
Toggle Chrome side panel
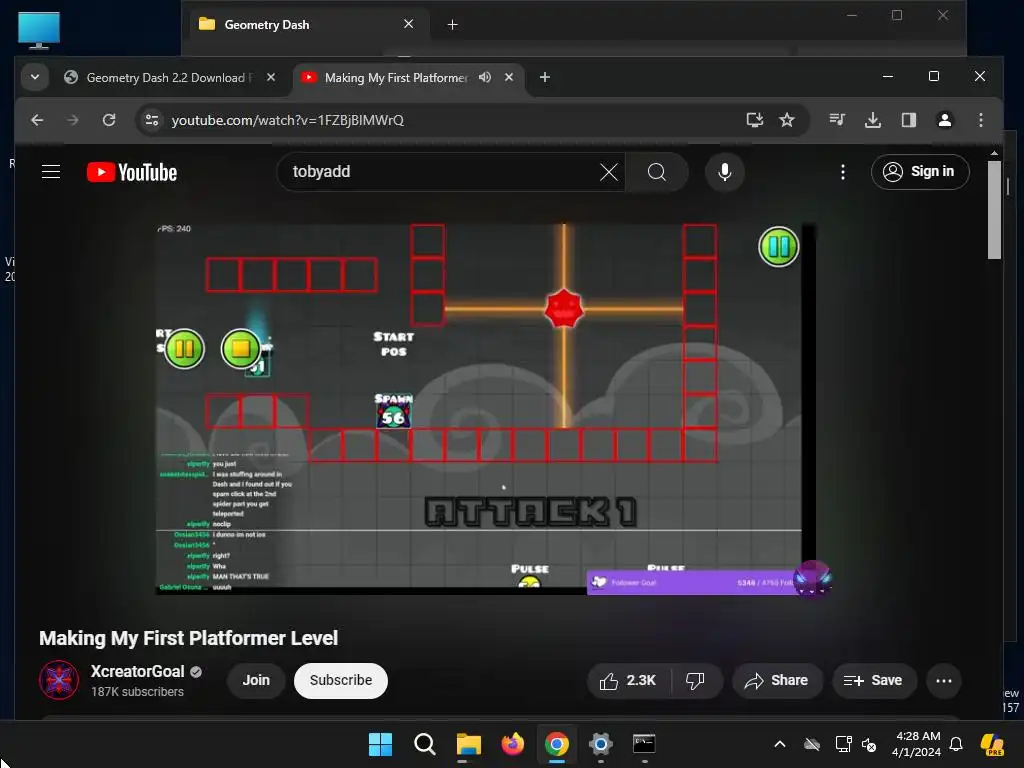(908, 120)
